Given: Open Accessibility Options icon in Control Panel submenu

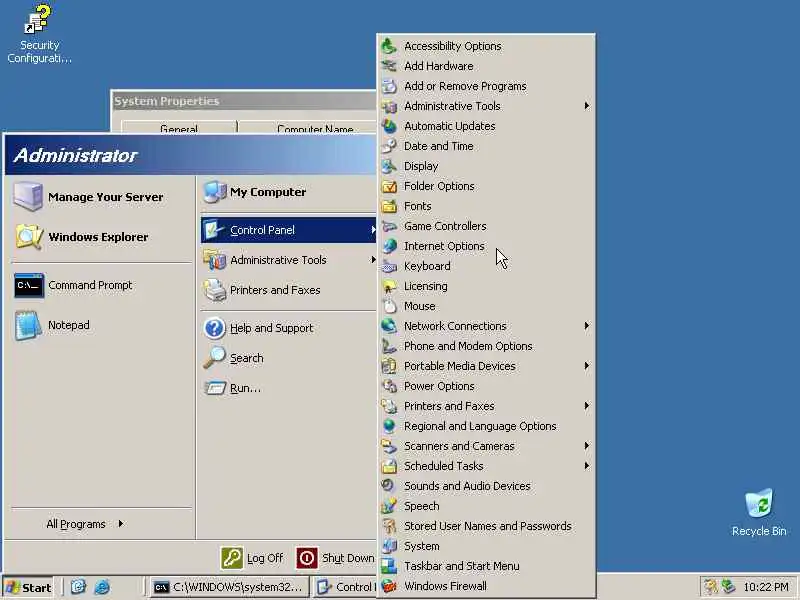Looking at the screenshot, I should tap(389, 46).
